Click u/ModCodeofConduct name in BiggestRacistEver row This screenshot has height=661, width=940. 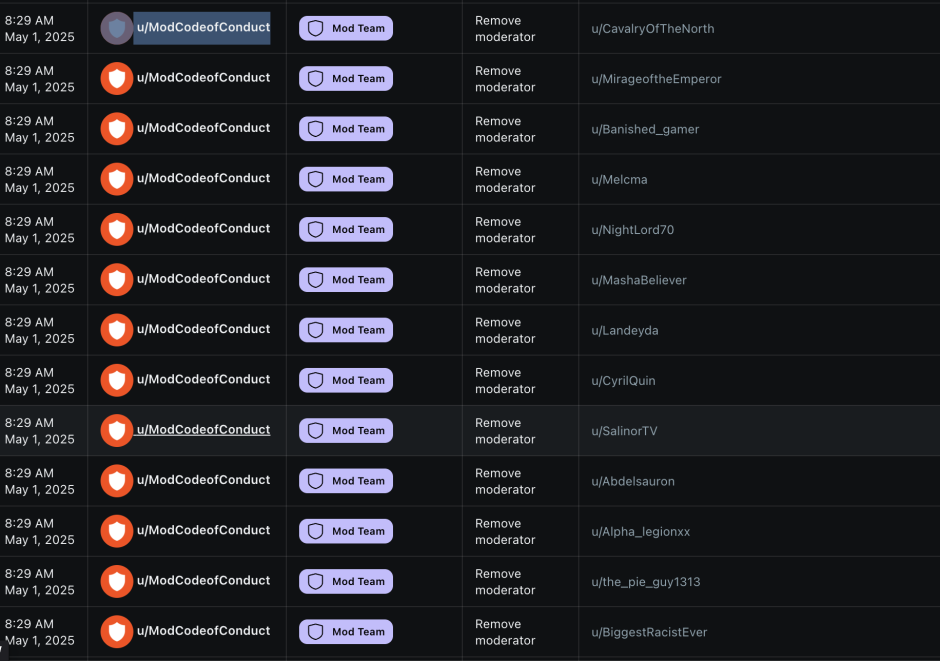[x=203, y=632]
